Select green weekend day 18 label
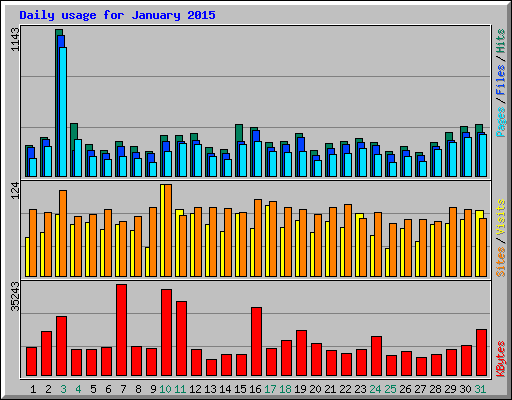The height and width of the screenshot is (400, 512). (285, 389)
